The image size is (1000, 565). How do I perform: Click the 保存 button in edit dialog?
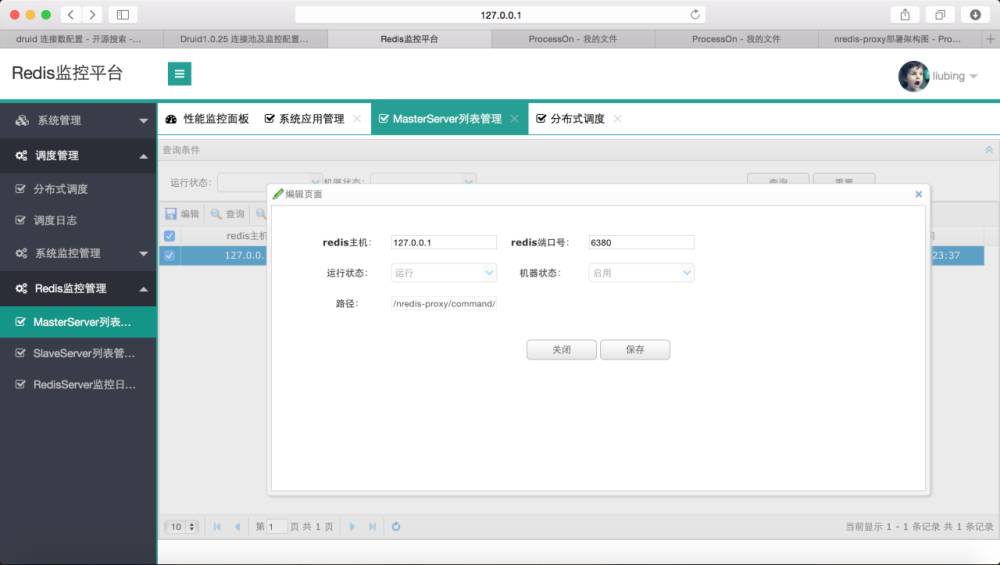pos(635,349)
